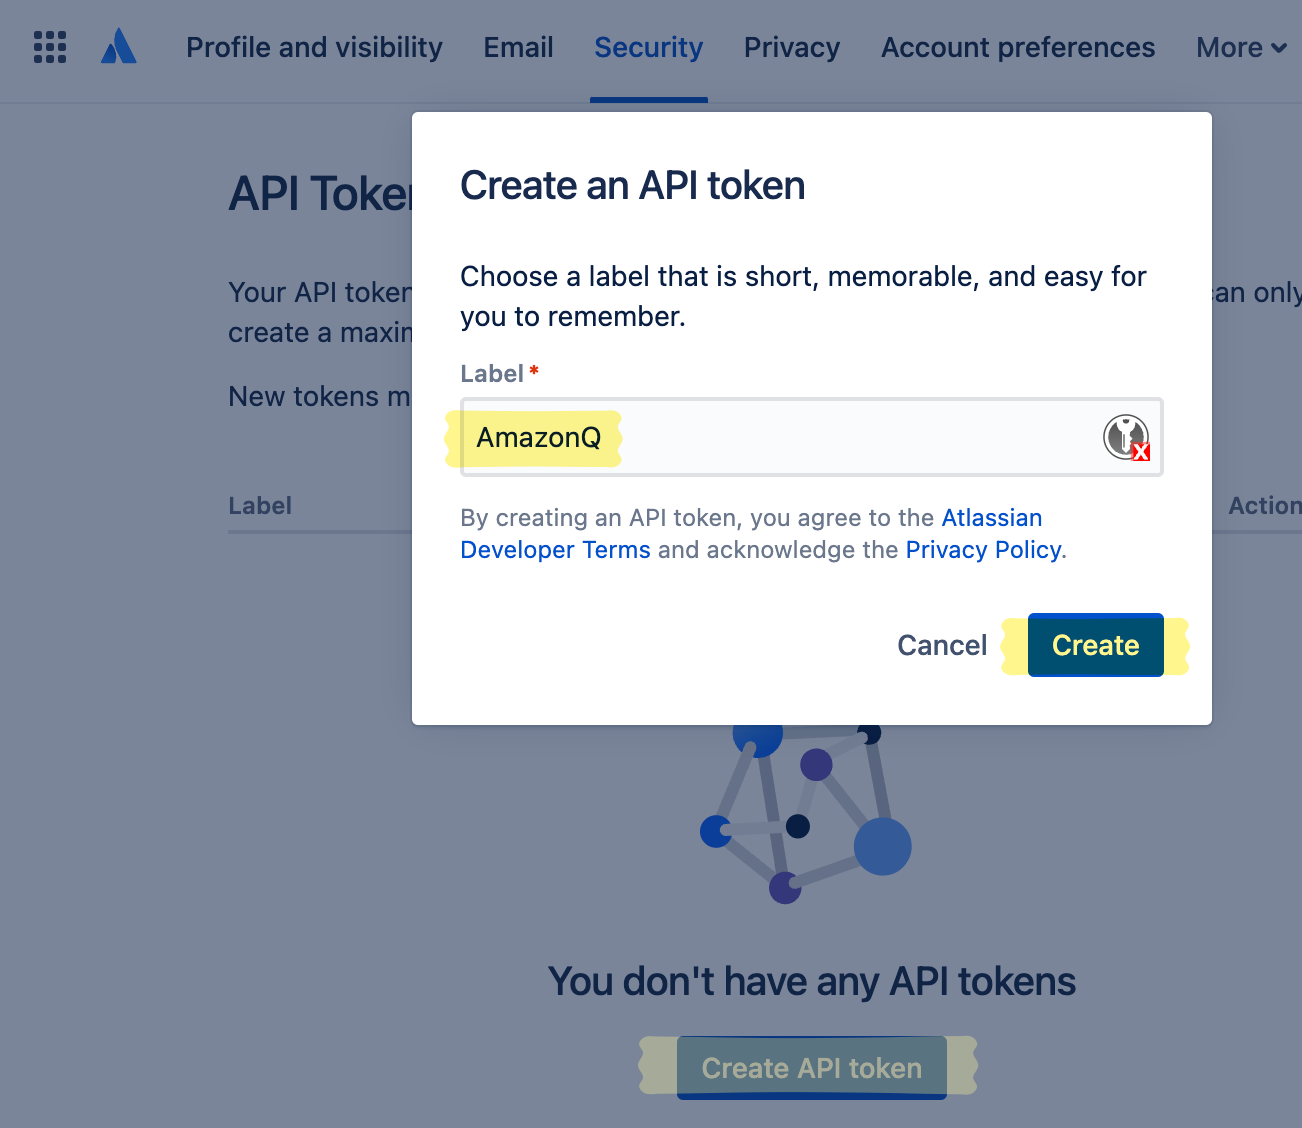
Task: Select the Security tab
Action: (x=648, y=47)
